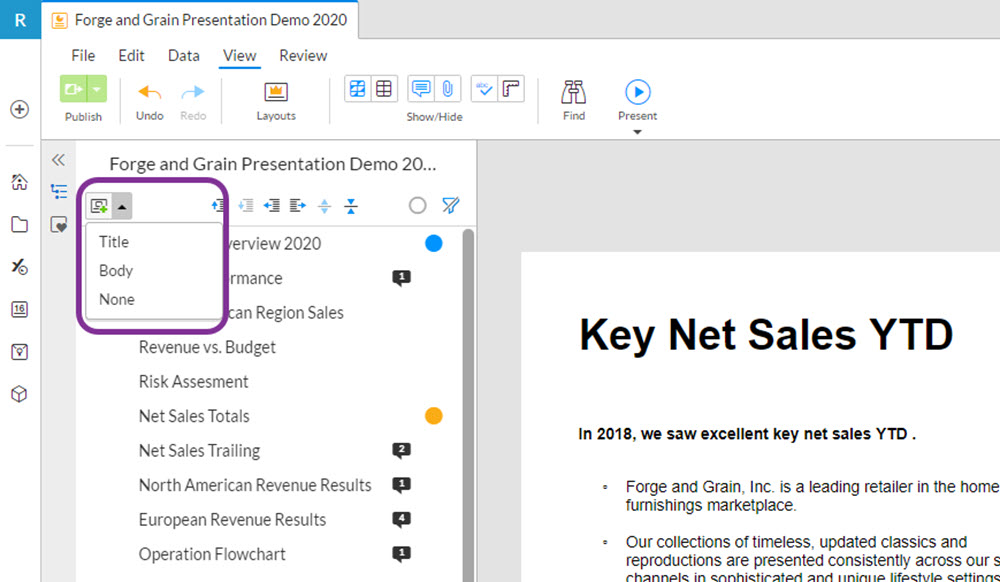The height and width of the screenshot is (582, 1000).
Task: Click the greyed Redo arrow
Action: click(x=193, y=92)
